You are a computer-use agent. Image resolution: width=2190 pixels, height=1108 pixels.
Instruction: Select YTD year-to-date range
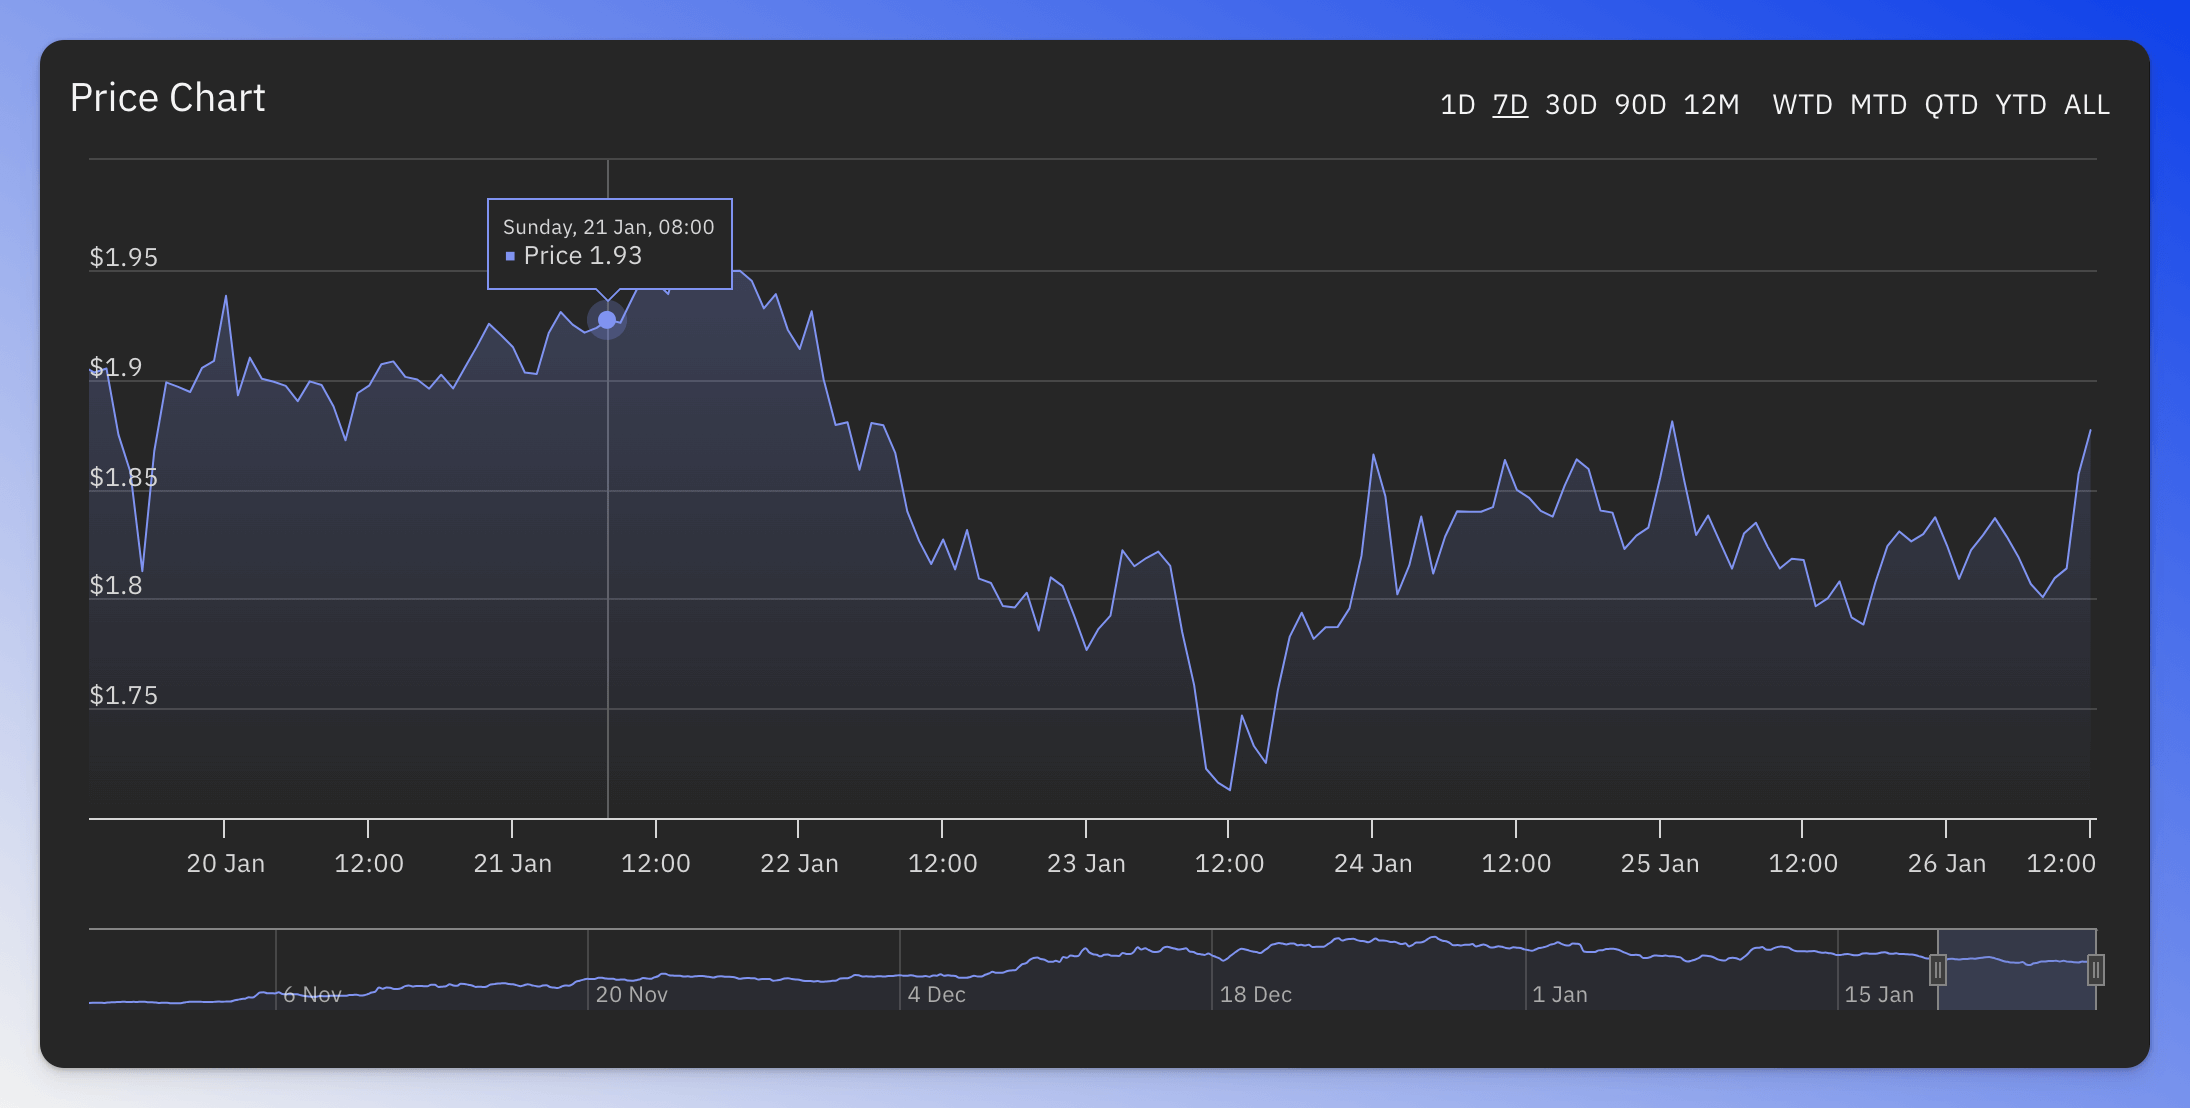click(x=2021, y=105)
